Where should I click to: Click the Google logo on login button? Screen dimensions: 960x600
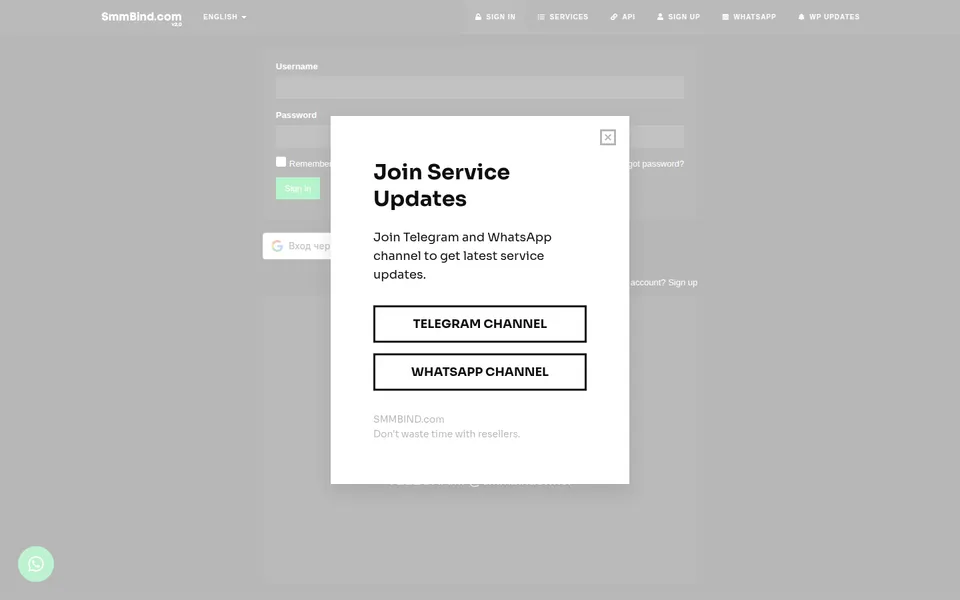277,246
